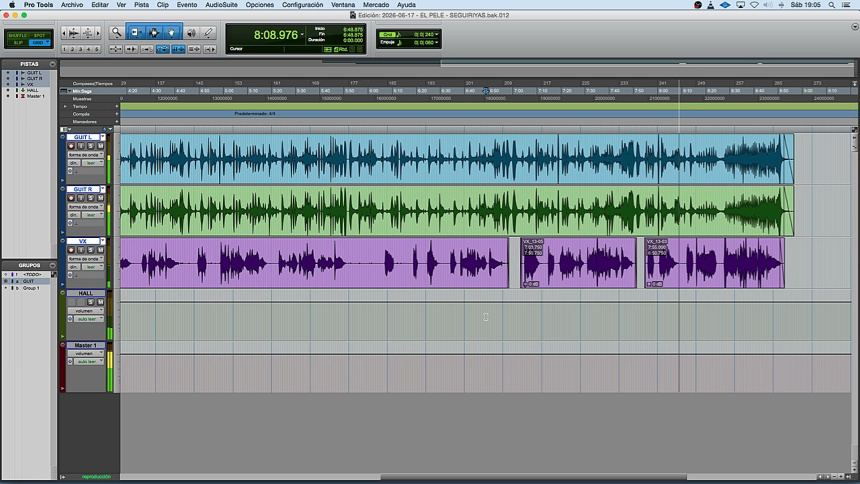This screenshot has height=484, width=860.
Task: Toggle Tab to Transients button
Action: coord(131,49)
